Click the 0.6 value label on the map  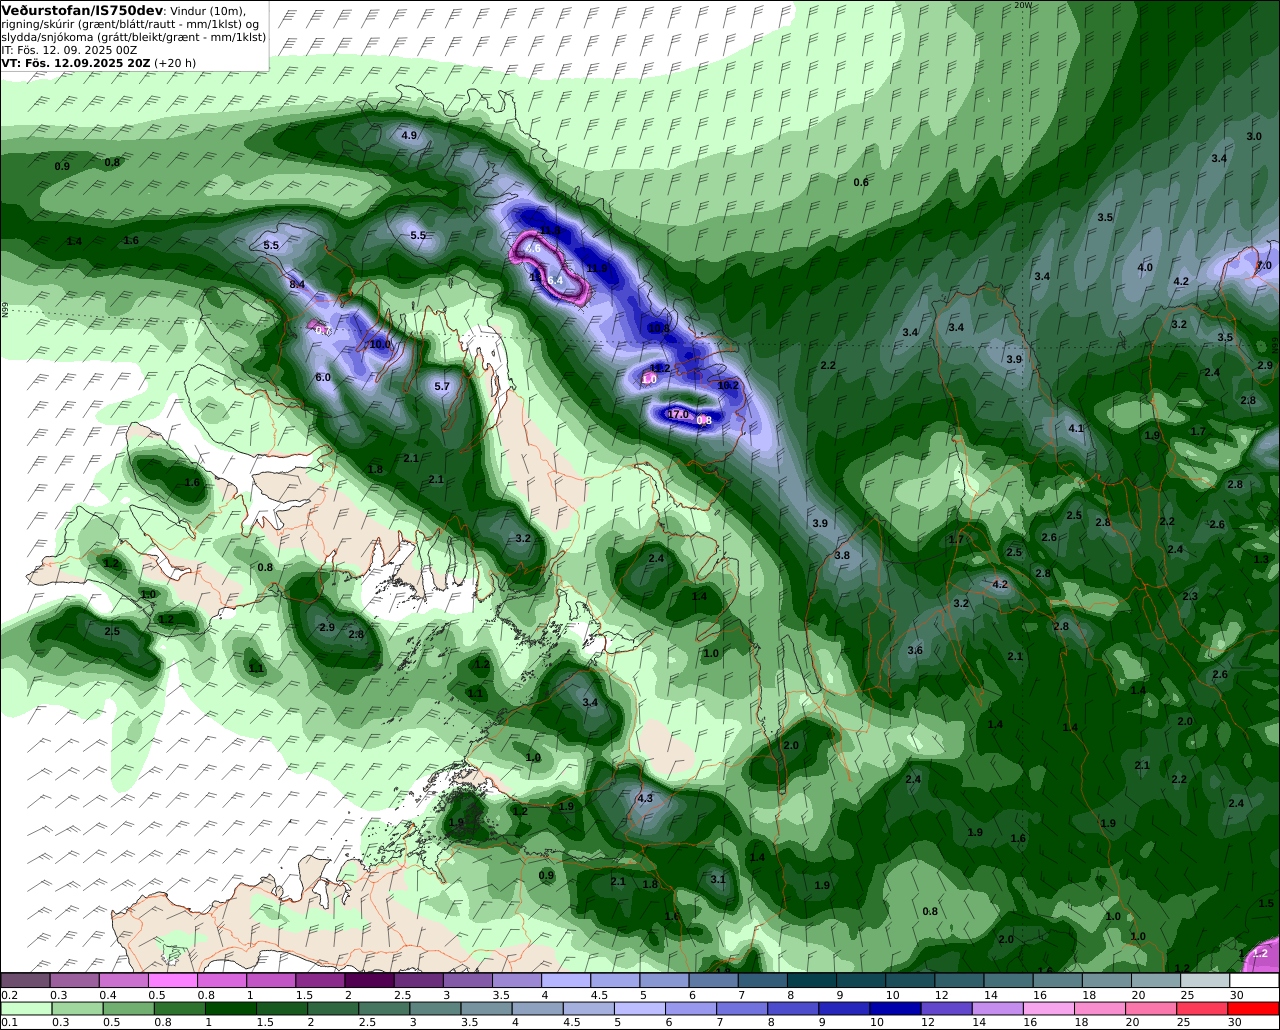coord(861,182)
